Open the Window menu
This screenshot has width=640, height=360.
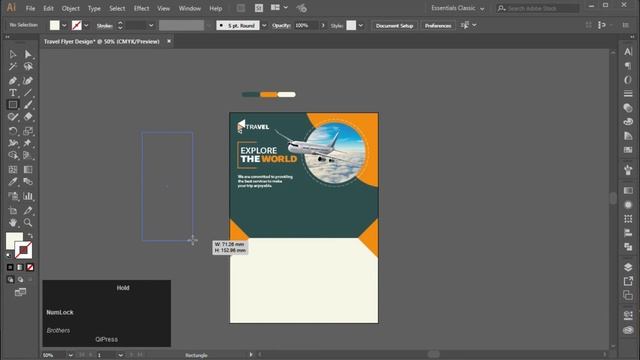[189, 8]
